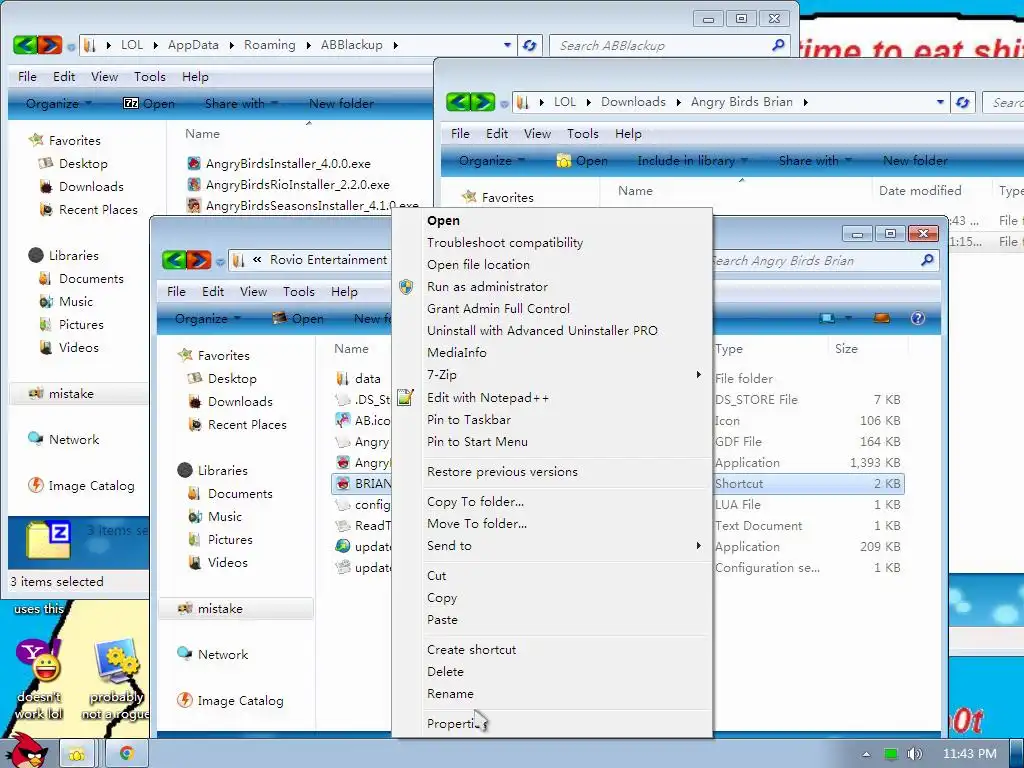Click Open in Angry Birds Brian toolbar

tap(583, 161)
